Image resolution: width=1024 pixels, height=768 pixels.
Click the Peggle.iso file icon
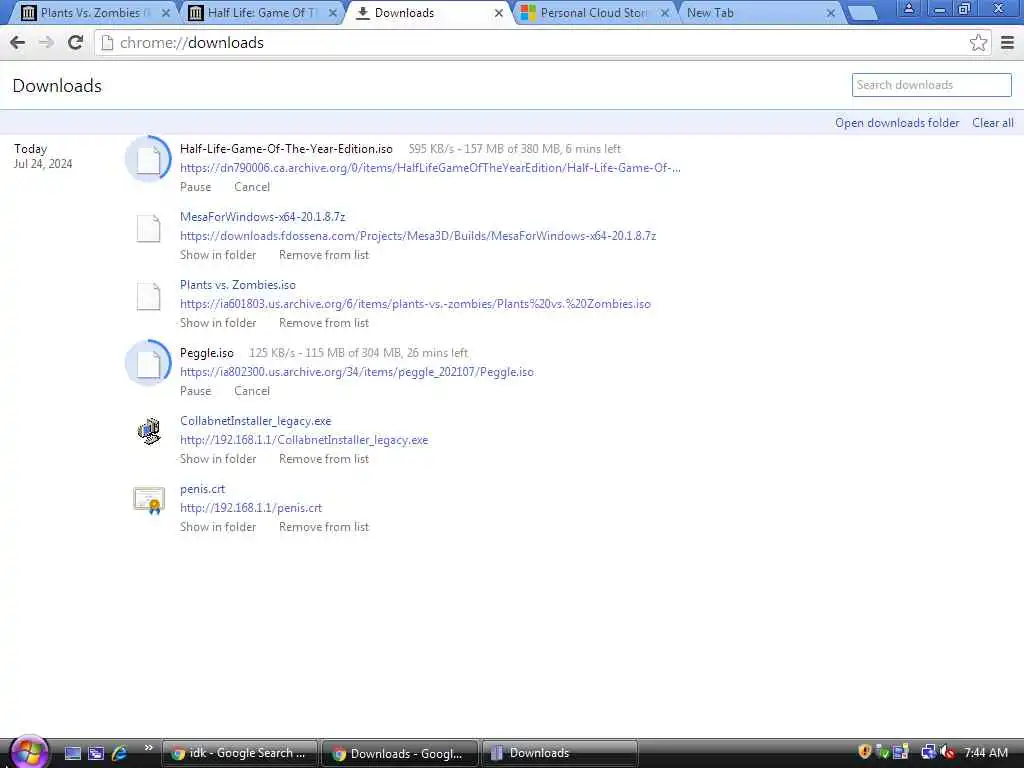[148, 363]
